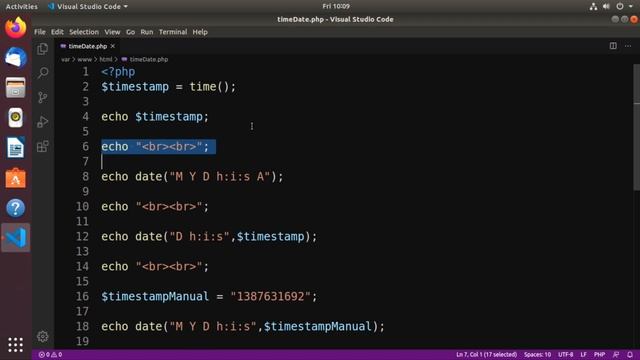Launch Thunderbird mail from the dock

click(x=16, y=58)
